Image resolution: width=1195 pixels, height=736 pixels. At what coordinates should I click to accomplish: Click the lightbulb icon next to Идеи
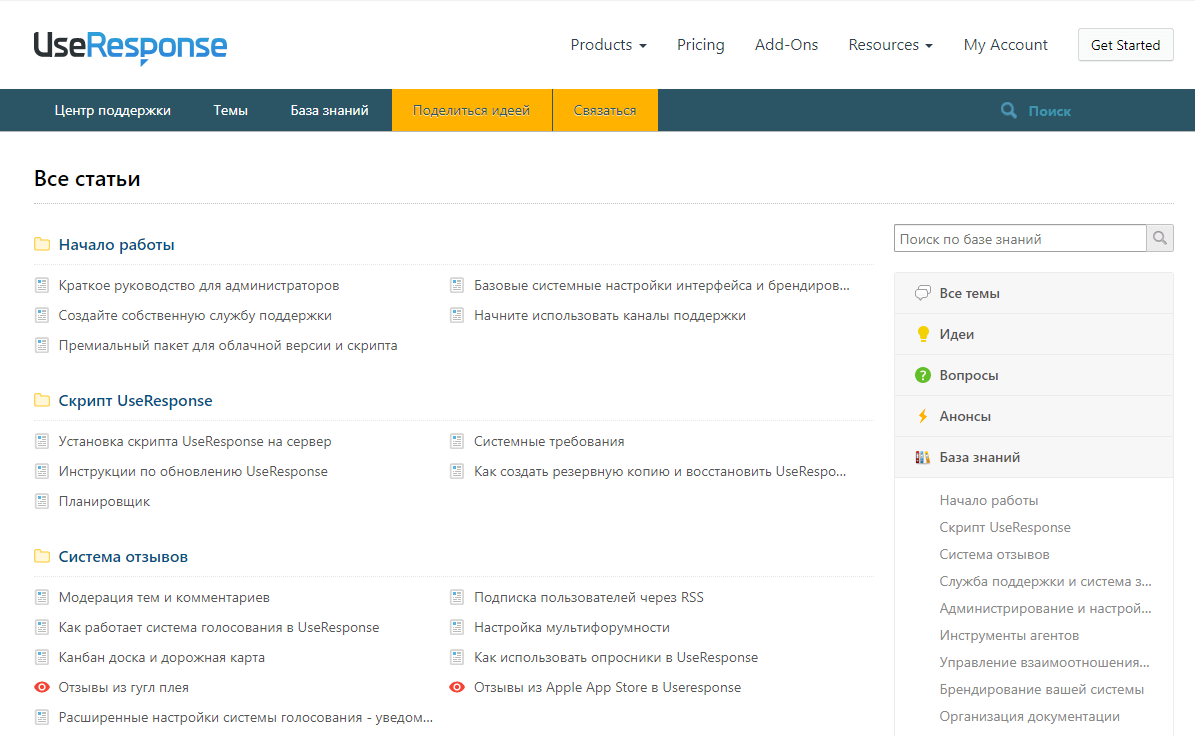coord(922,335)
